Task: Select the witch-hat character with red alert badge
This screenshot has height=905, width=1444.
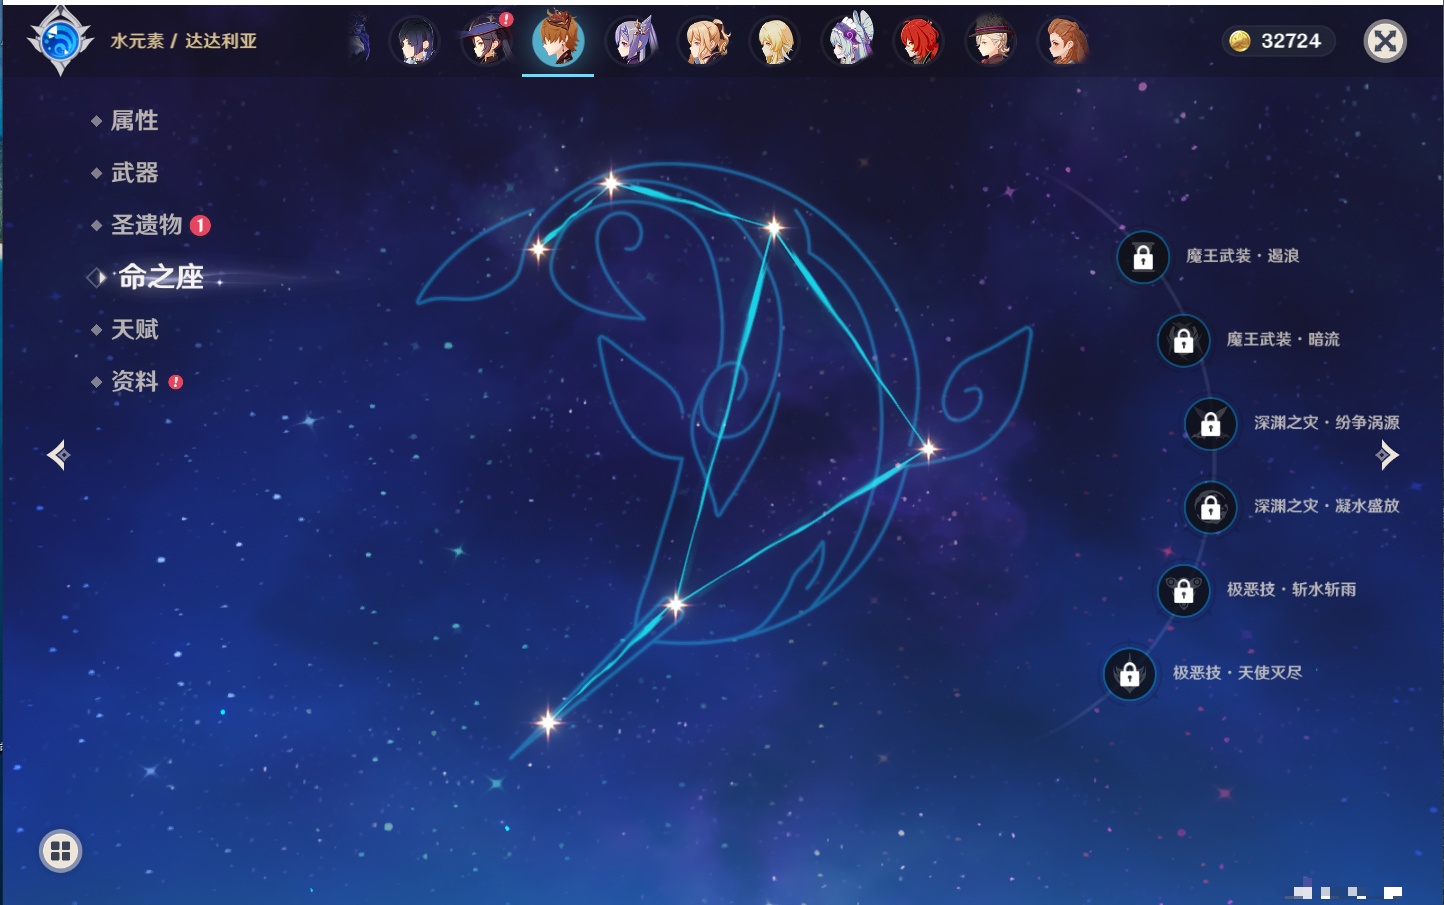Action: pyautogui.click(x=488, y=42)
